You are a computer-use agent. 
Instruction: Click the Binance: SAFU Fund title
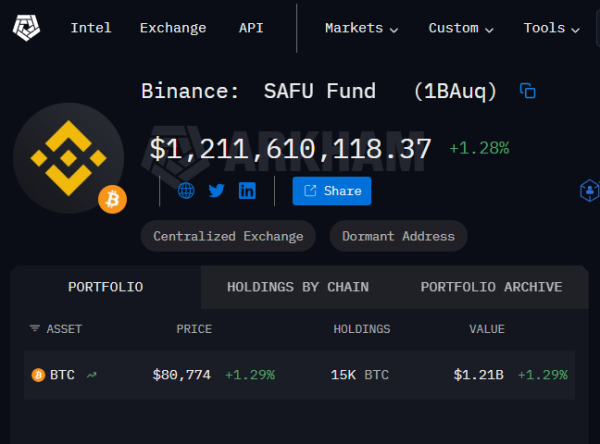(x=258, y=91)
